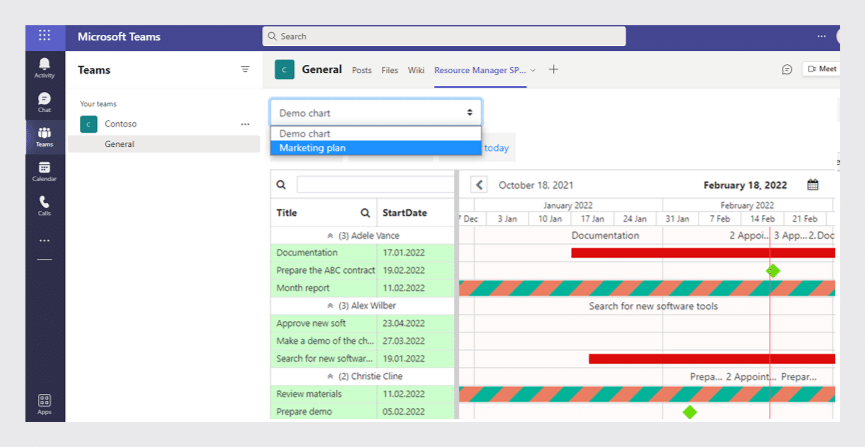Open the calendar date picker icon
865x447 pixels.
(x=813, y=185)
